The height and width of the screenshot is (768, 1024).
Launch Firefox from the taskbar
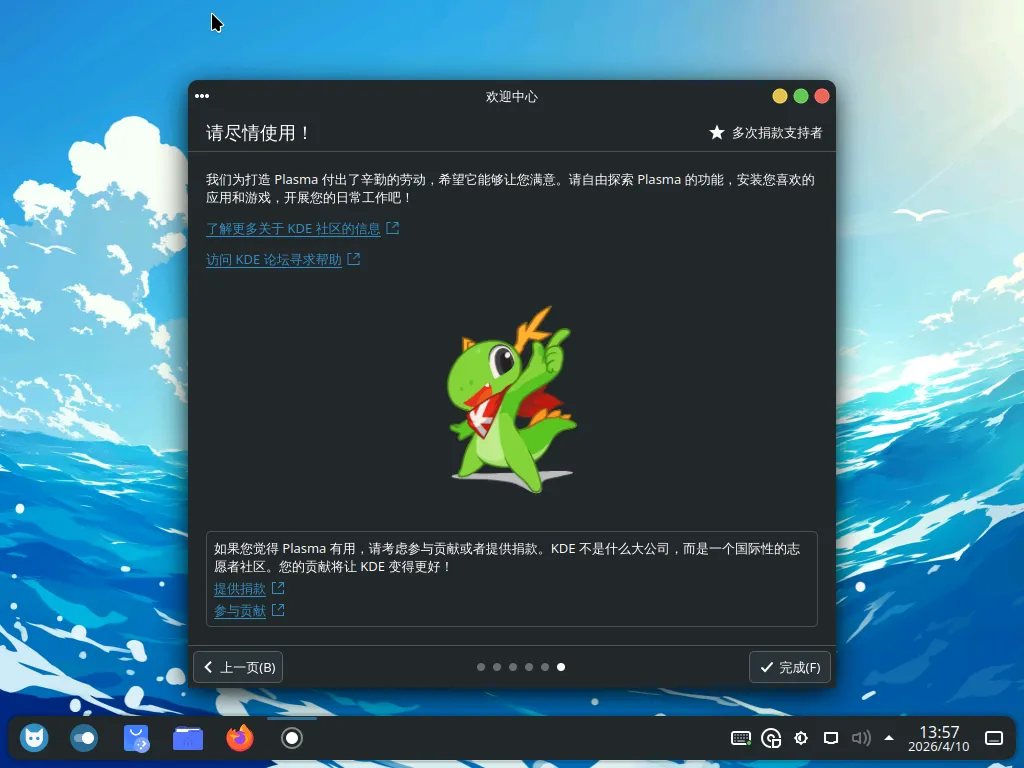(x=240, y=738)
